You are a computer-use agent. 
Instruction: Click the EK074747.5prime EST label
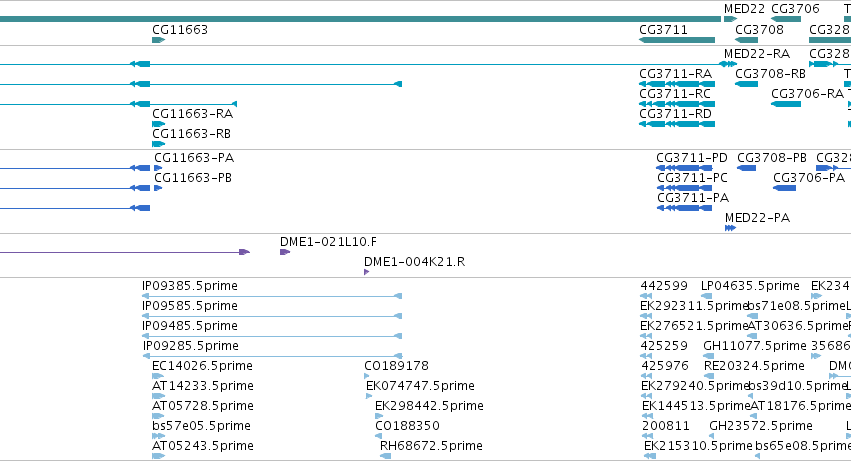420,387
